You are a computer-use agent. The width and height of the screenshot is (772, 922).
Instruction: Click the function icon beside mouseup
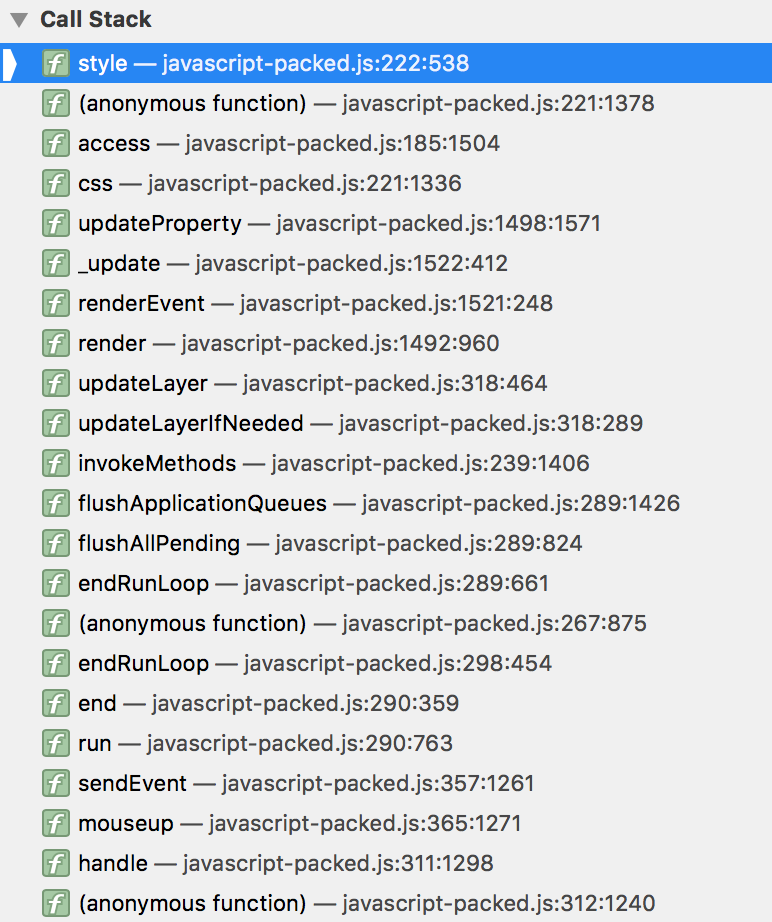pyautogui.click(x=56, y=824)
